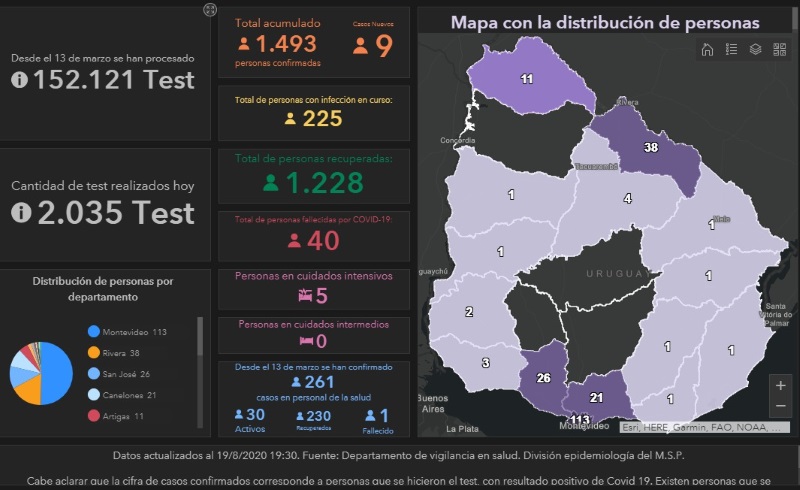
Task: Select the Artigas red legend swatch
Action: tap(94, 416)
